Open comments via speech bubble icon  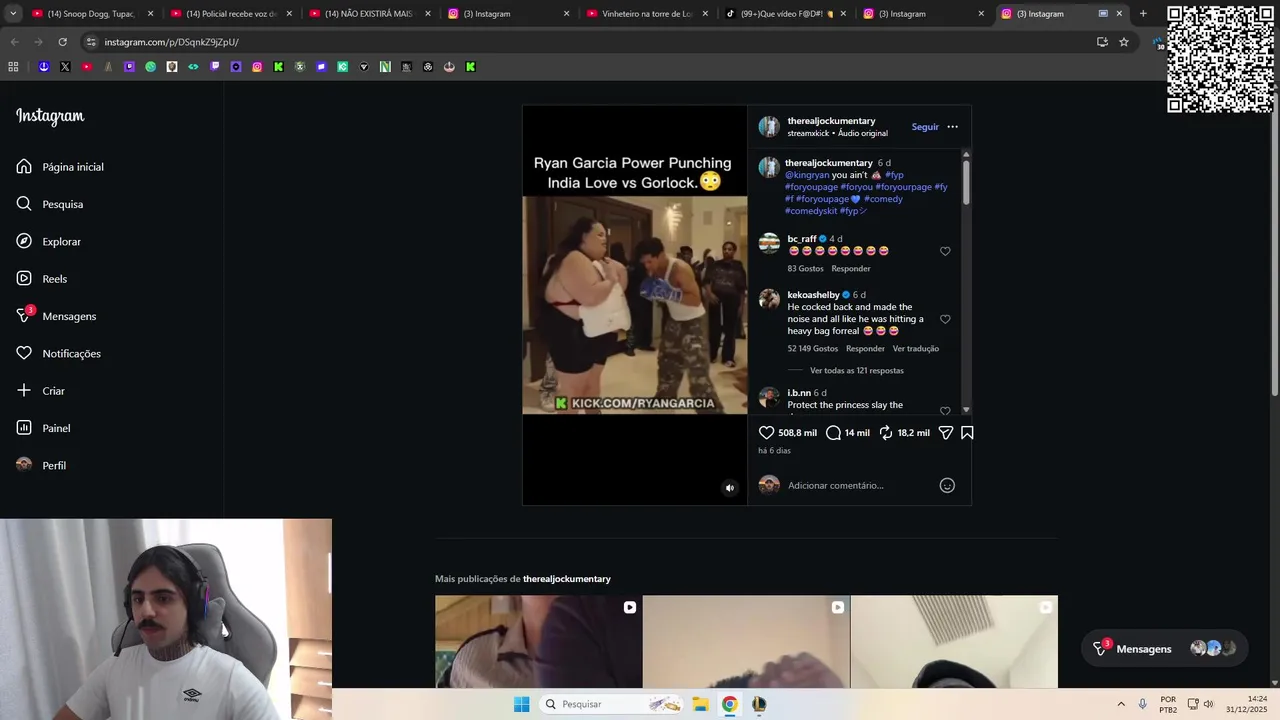(x=833, y=433)
